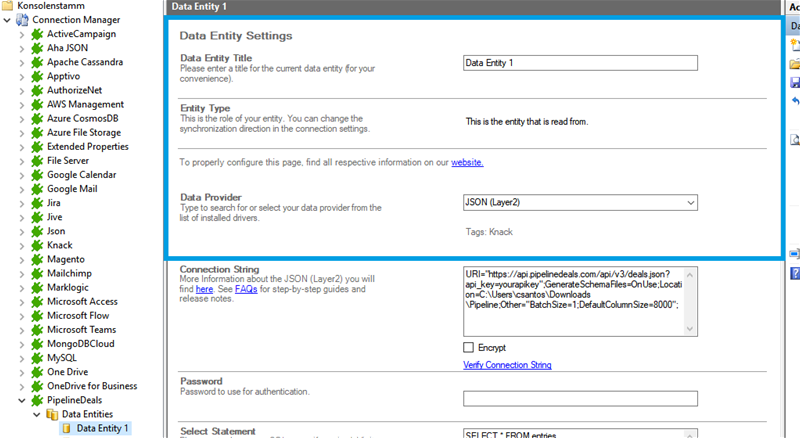Expand the Jira connection node
The image size is (800, 438).
point(23,202)
